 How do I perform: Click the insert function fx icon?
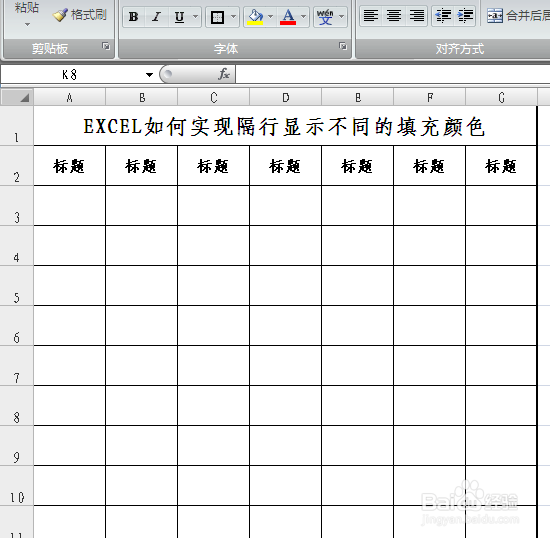(x=224, y=74)
